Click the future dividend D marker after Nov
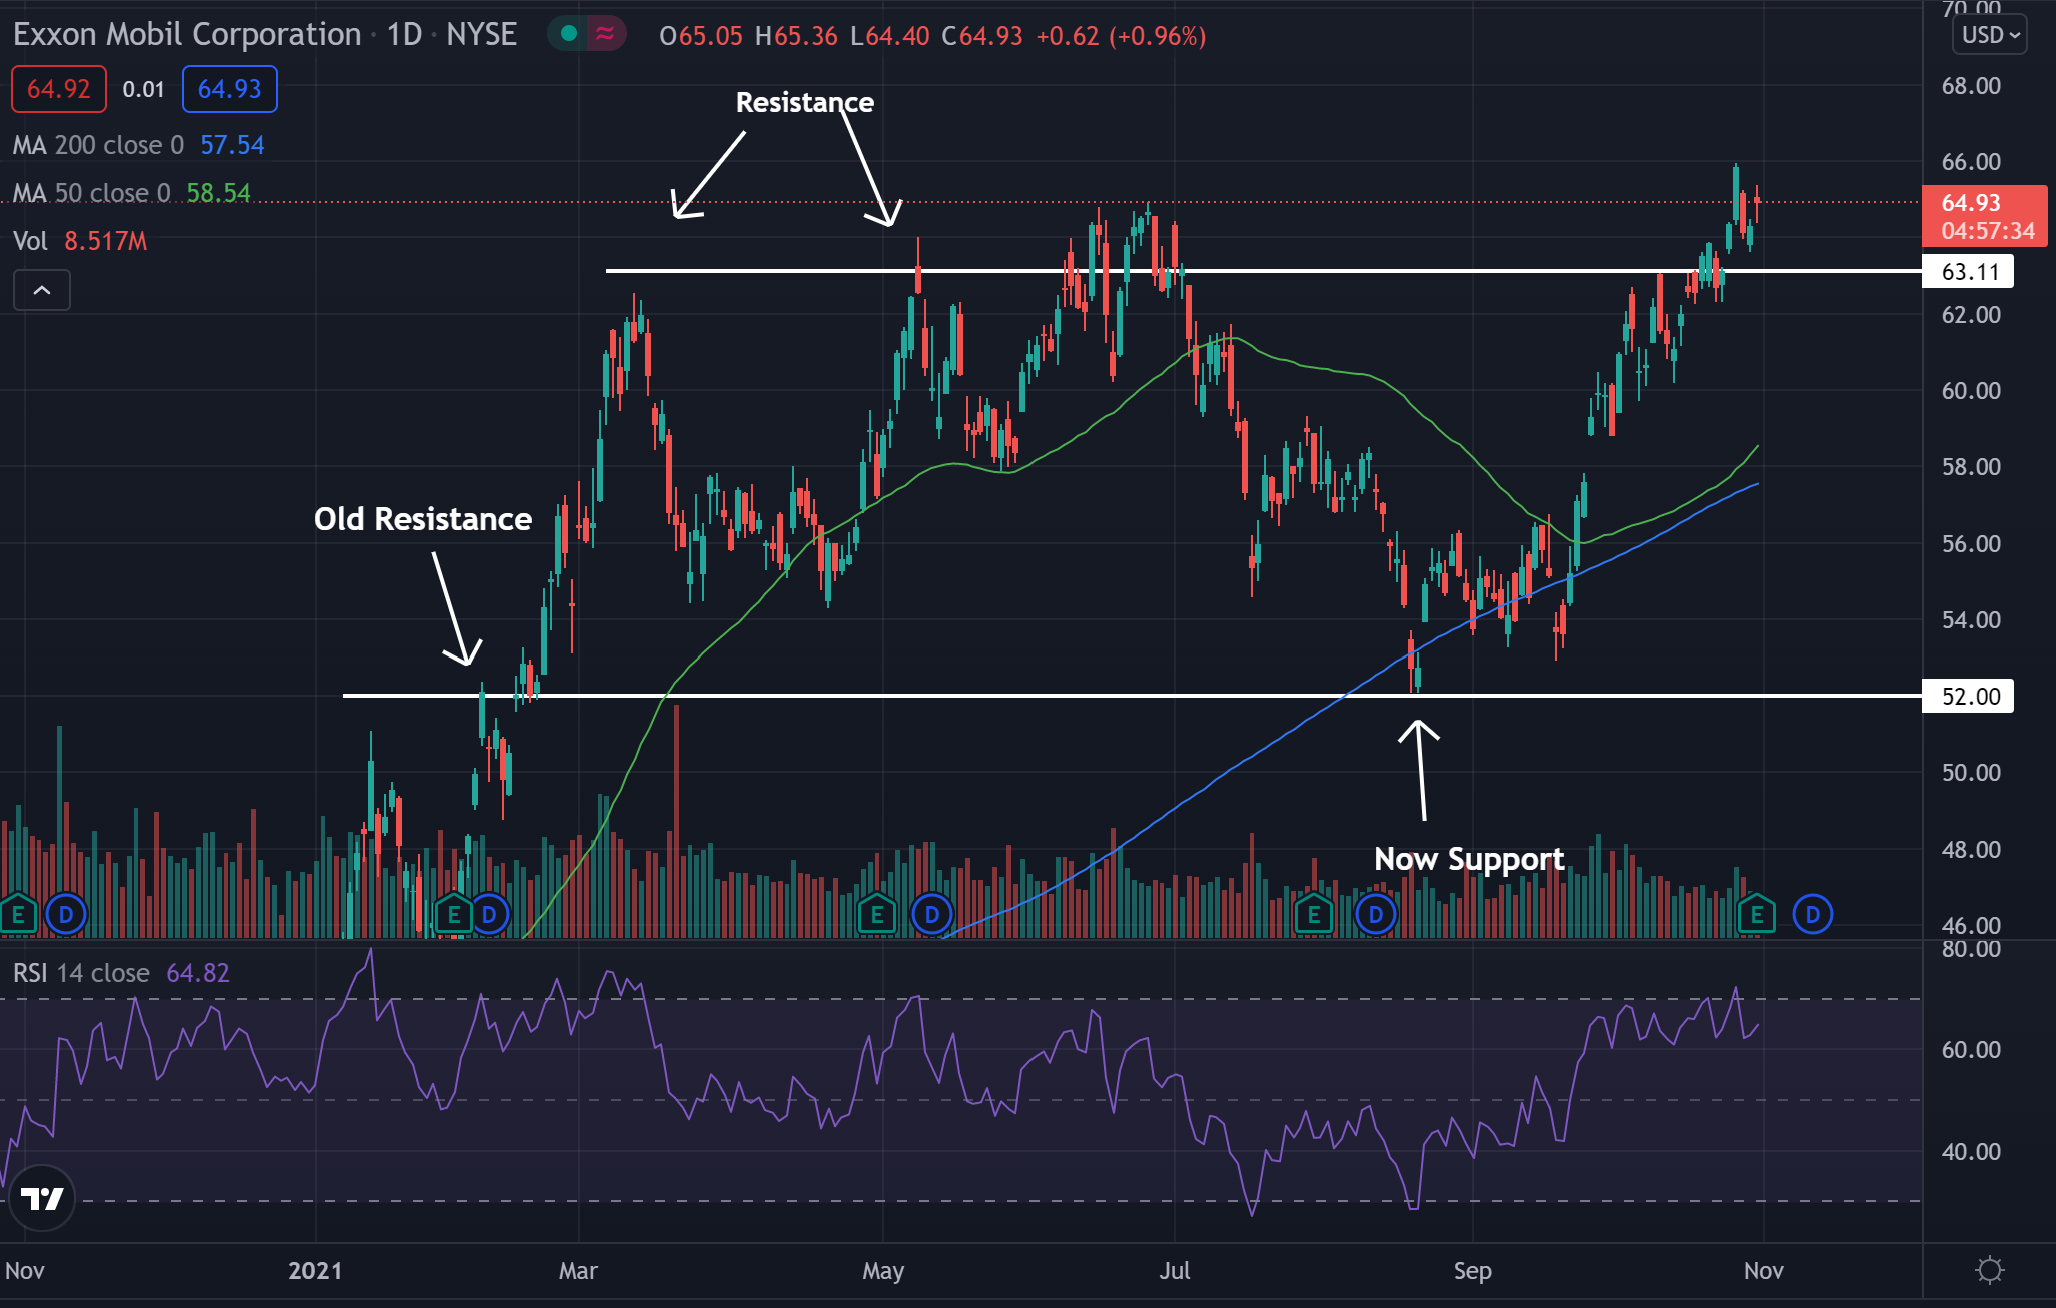2056x1308 pixels. tap(1813, 914)
